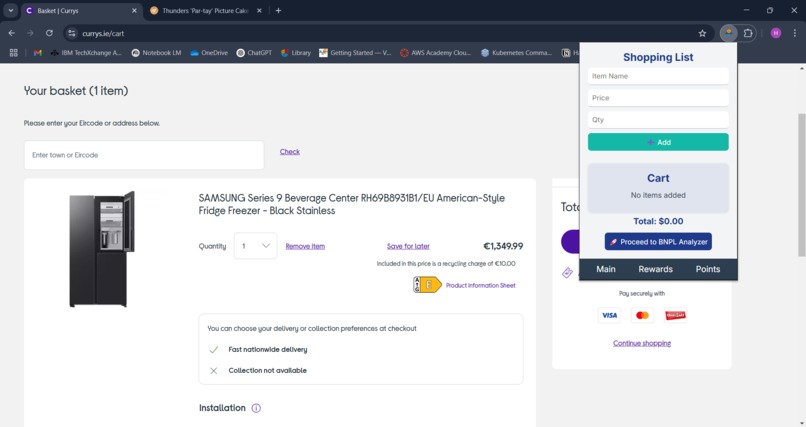Click the discount tag icon near Total
This screenshot has height=427, width=806.
(567, 273)
